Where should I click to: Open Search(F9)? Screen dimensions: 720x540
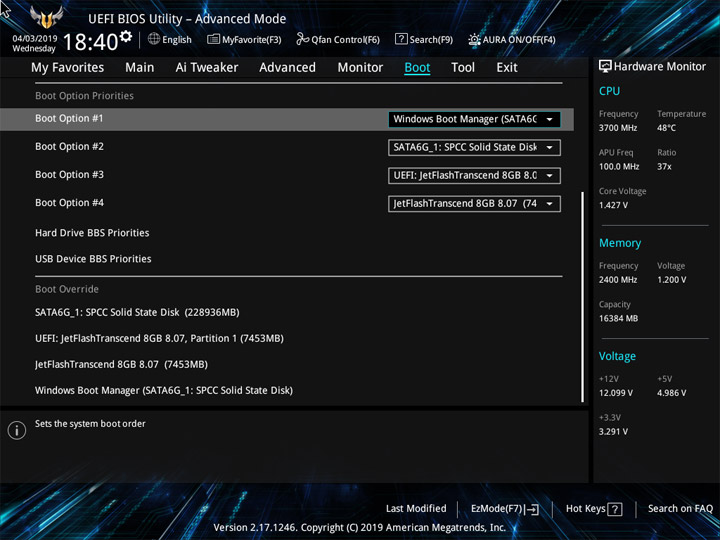424,39
